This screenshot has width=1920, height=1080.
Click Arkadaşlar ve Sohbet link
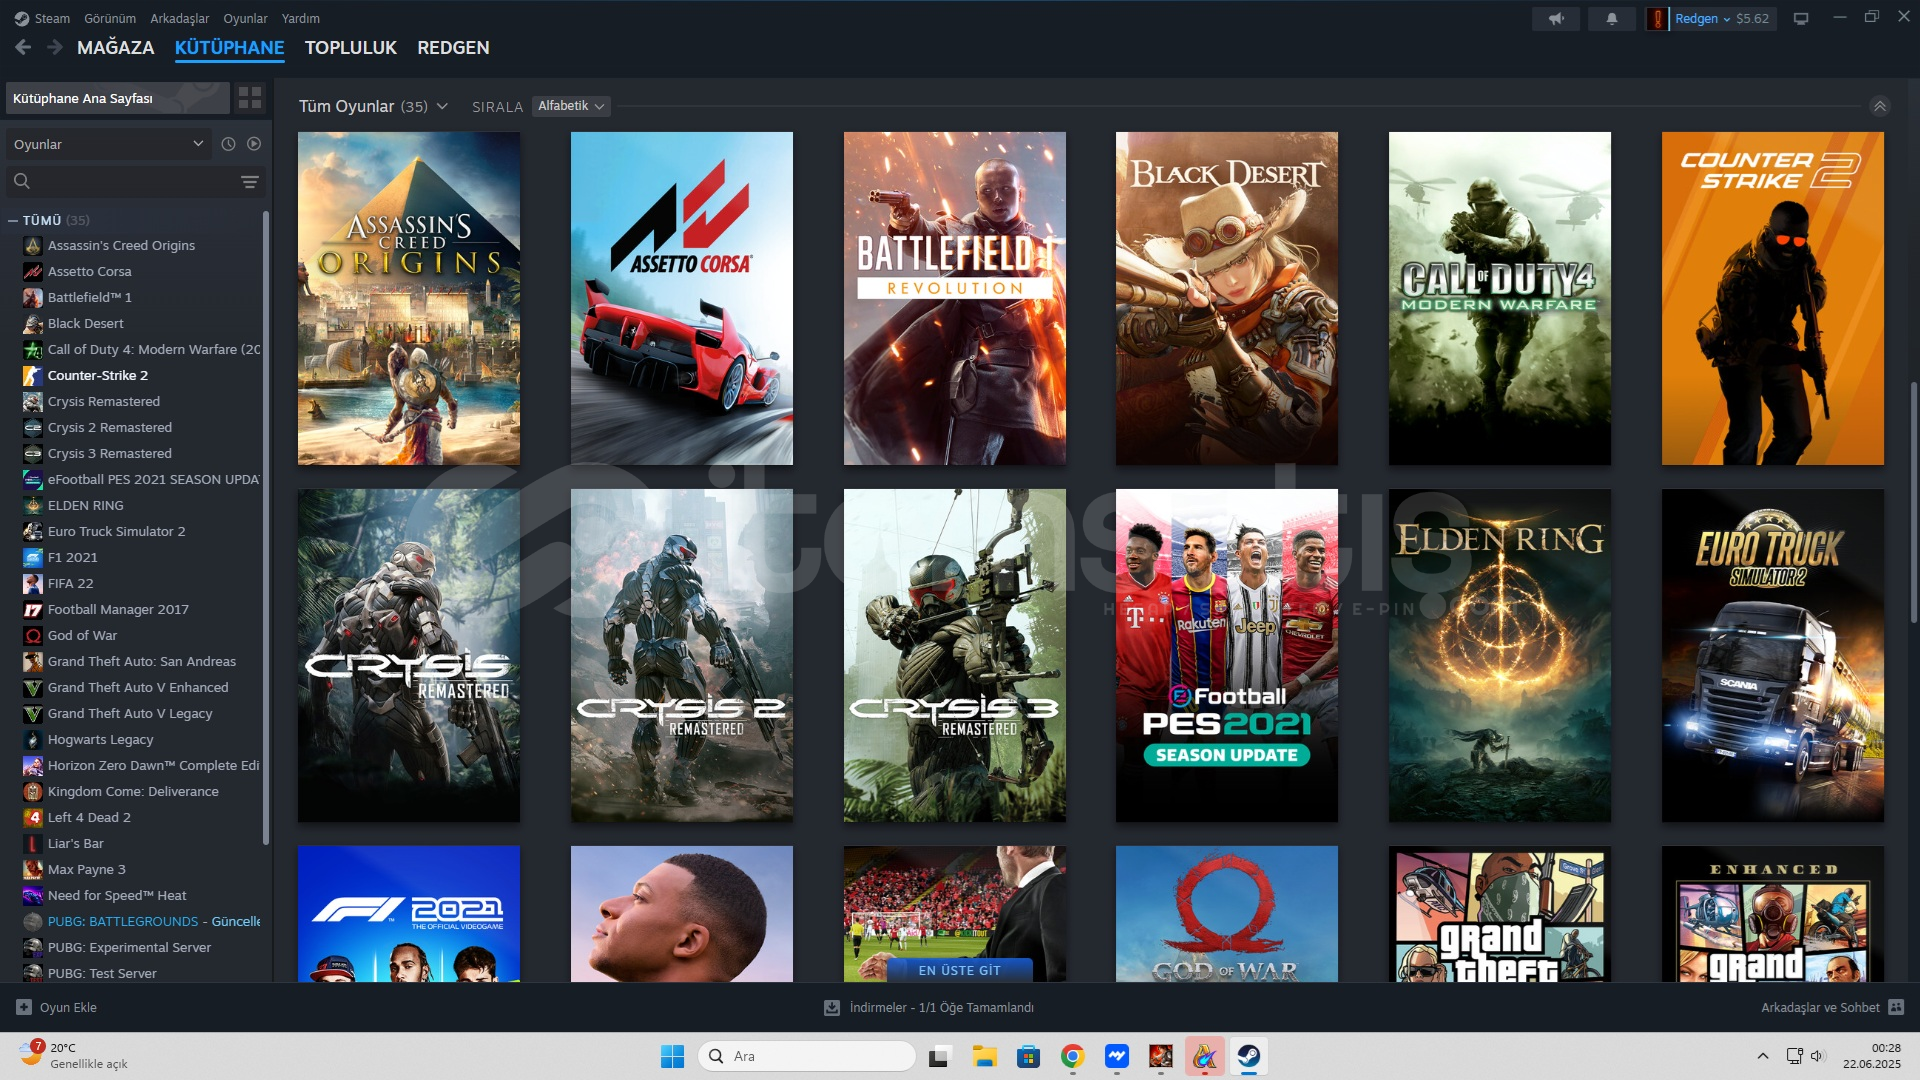[1820, 1007]
